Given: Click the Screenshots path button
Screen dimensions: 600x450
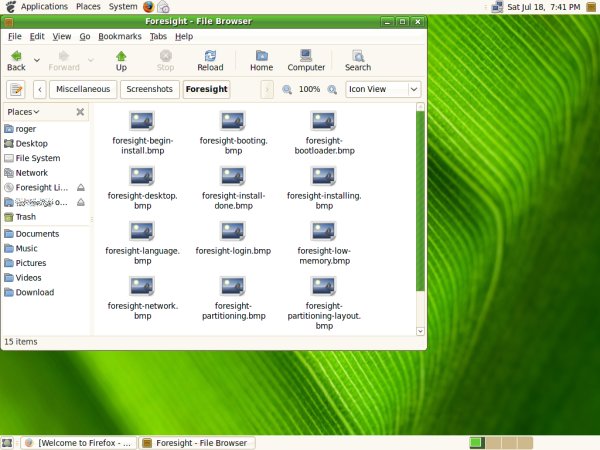Looking at the screenshot, I should [149, 89].
